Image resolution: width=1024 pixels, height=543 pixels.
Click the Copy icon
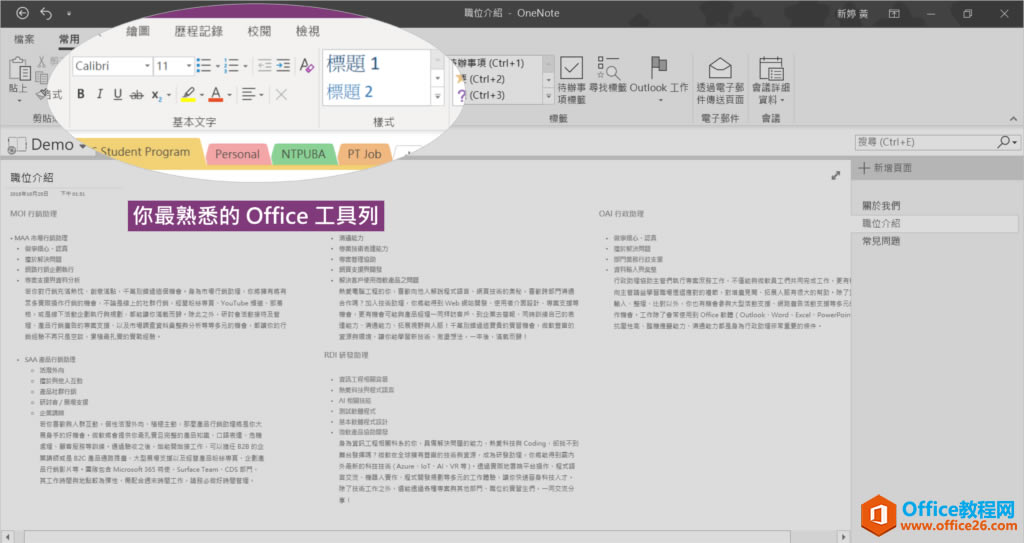pos(42,78)
